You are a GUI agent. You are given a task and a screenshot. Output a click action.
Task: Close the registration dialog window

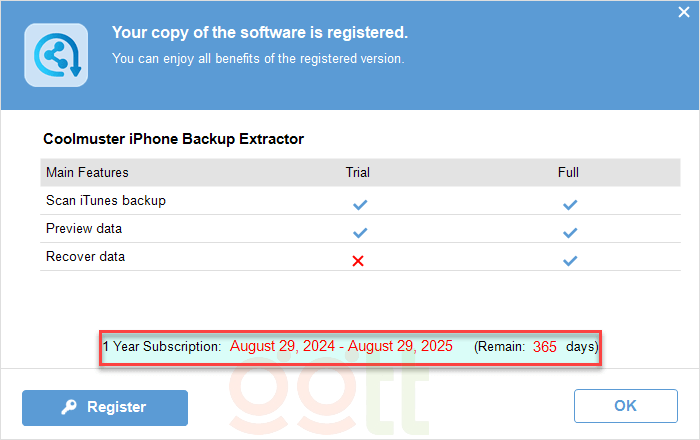coord(683,14)
